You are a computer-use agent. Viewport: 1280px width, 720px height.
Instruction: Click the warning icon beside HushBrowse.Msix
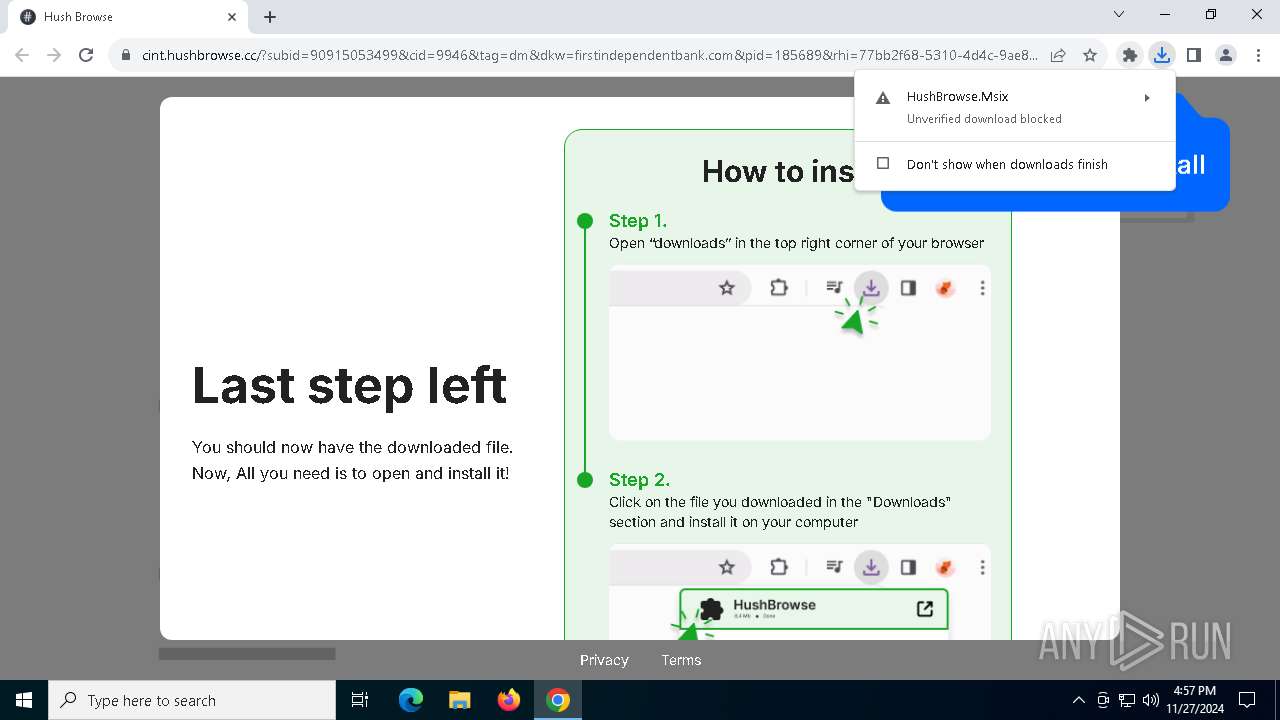[x=883, y=98]
